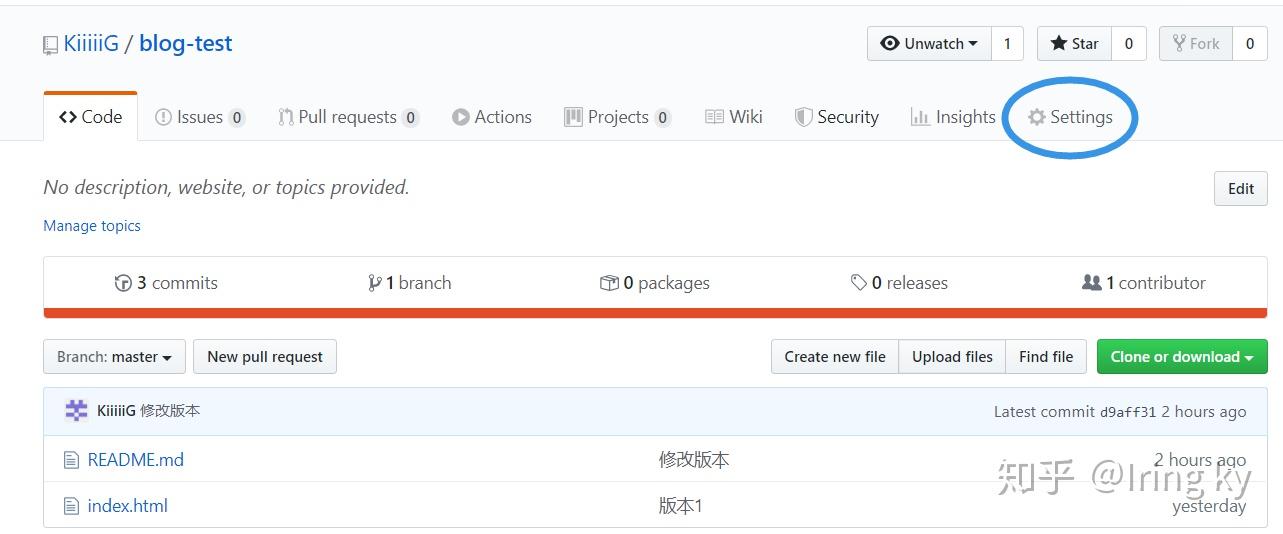Open the 0 releases page
Viewport: 1283px width, 534px height.
pos(899,283)
